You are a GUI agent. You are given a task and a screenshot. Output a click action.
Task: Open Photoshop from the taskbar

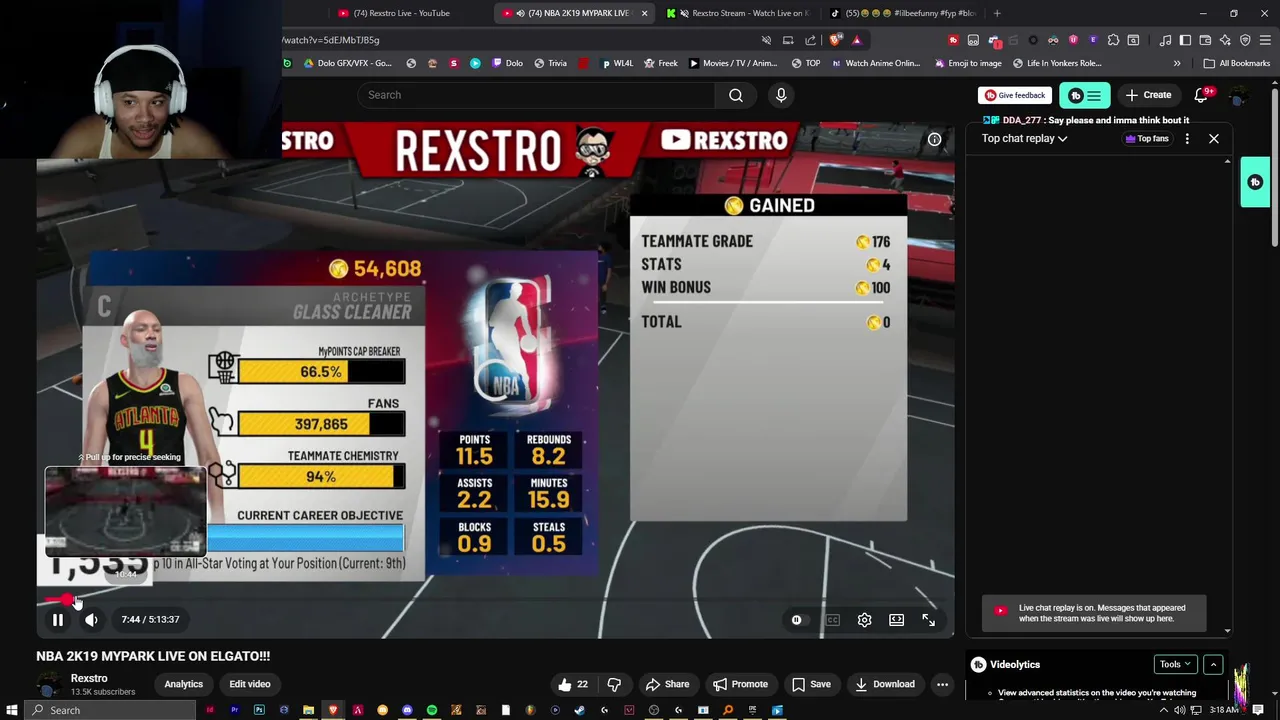click(259, 710)
